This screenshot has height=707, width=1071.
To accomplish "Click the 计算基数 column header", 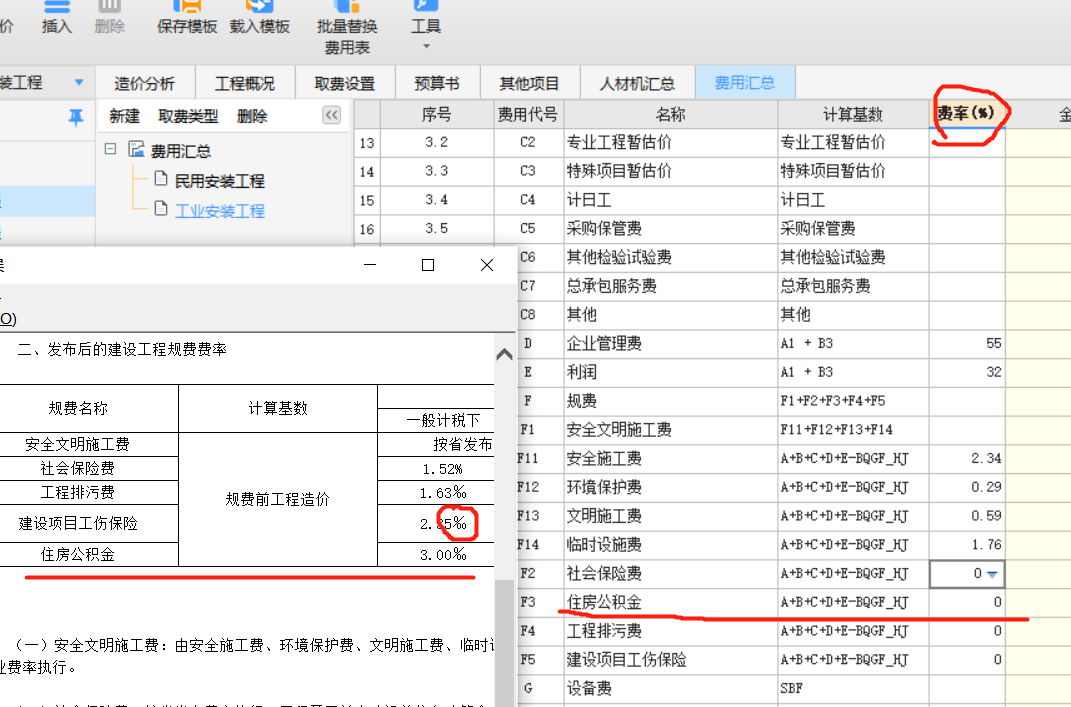I will [852, 115].
